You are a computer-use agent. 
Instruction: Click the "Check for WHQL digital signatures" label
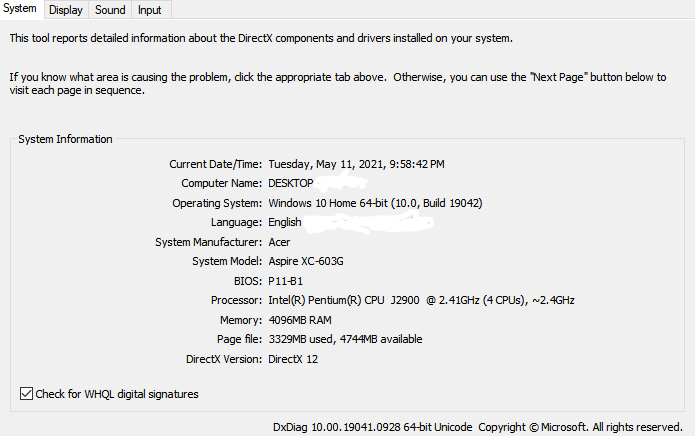pyautogui.click(x=117, y=394)
